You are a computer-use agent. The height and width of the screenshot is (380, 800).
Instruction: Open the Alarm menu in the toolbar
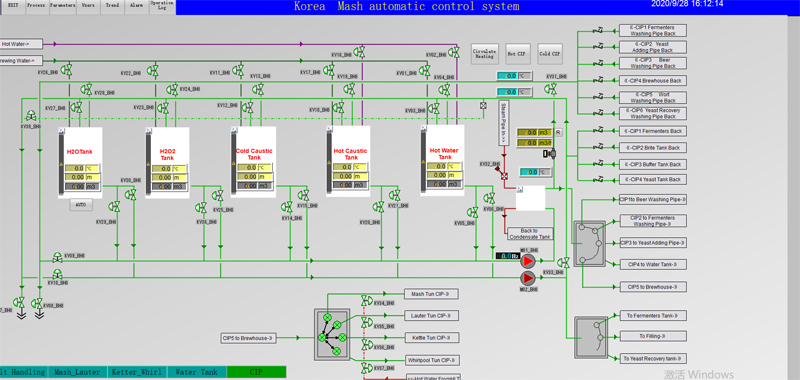136,6
